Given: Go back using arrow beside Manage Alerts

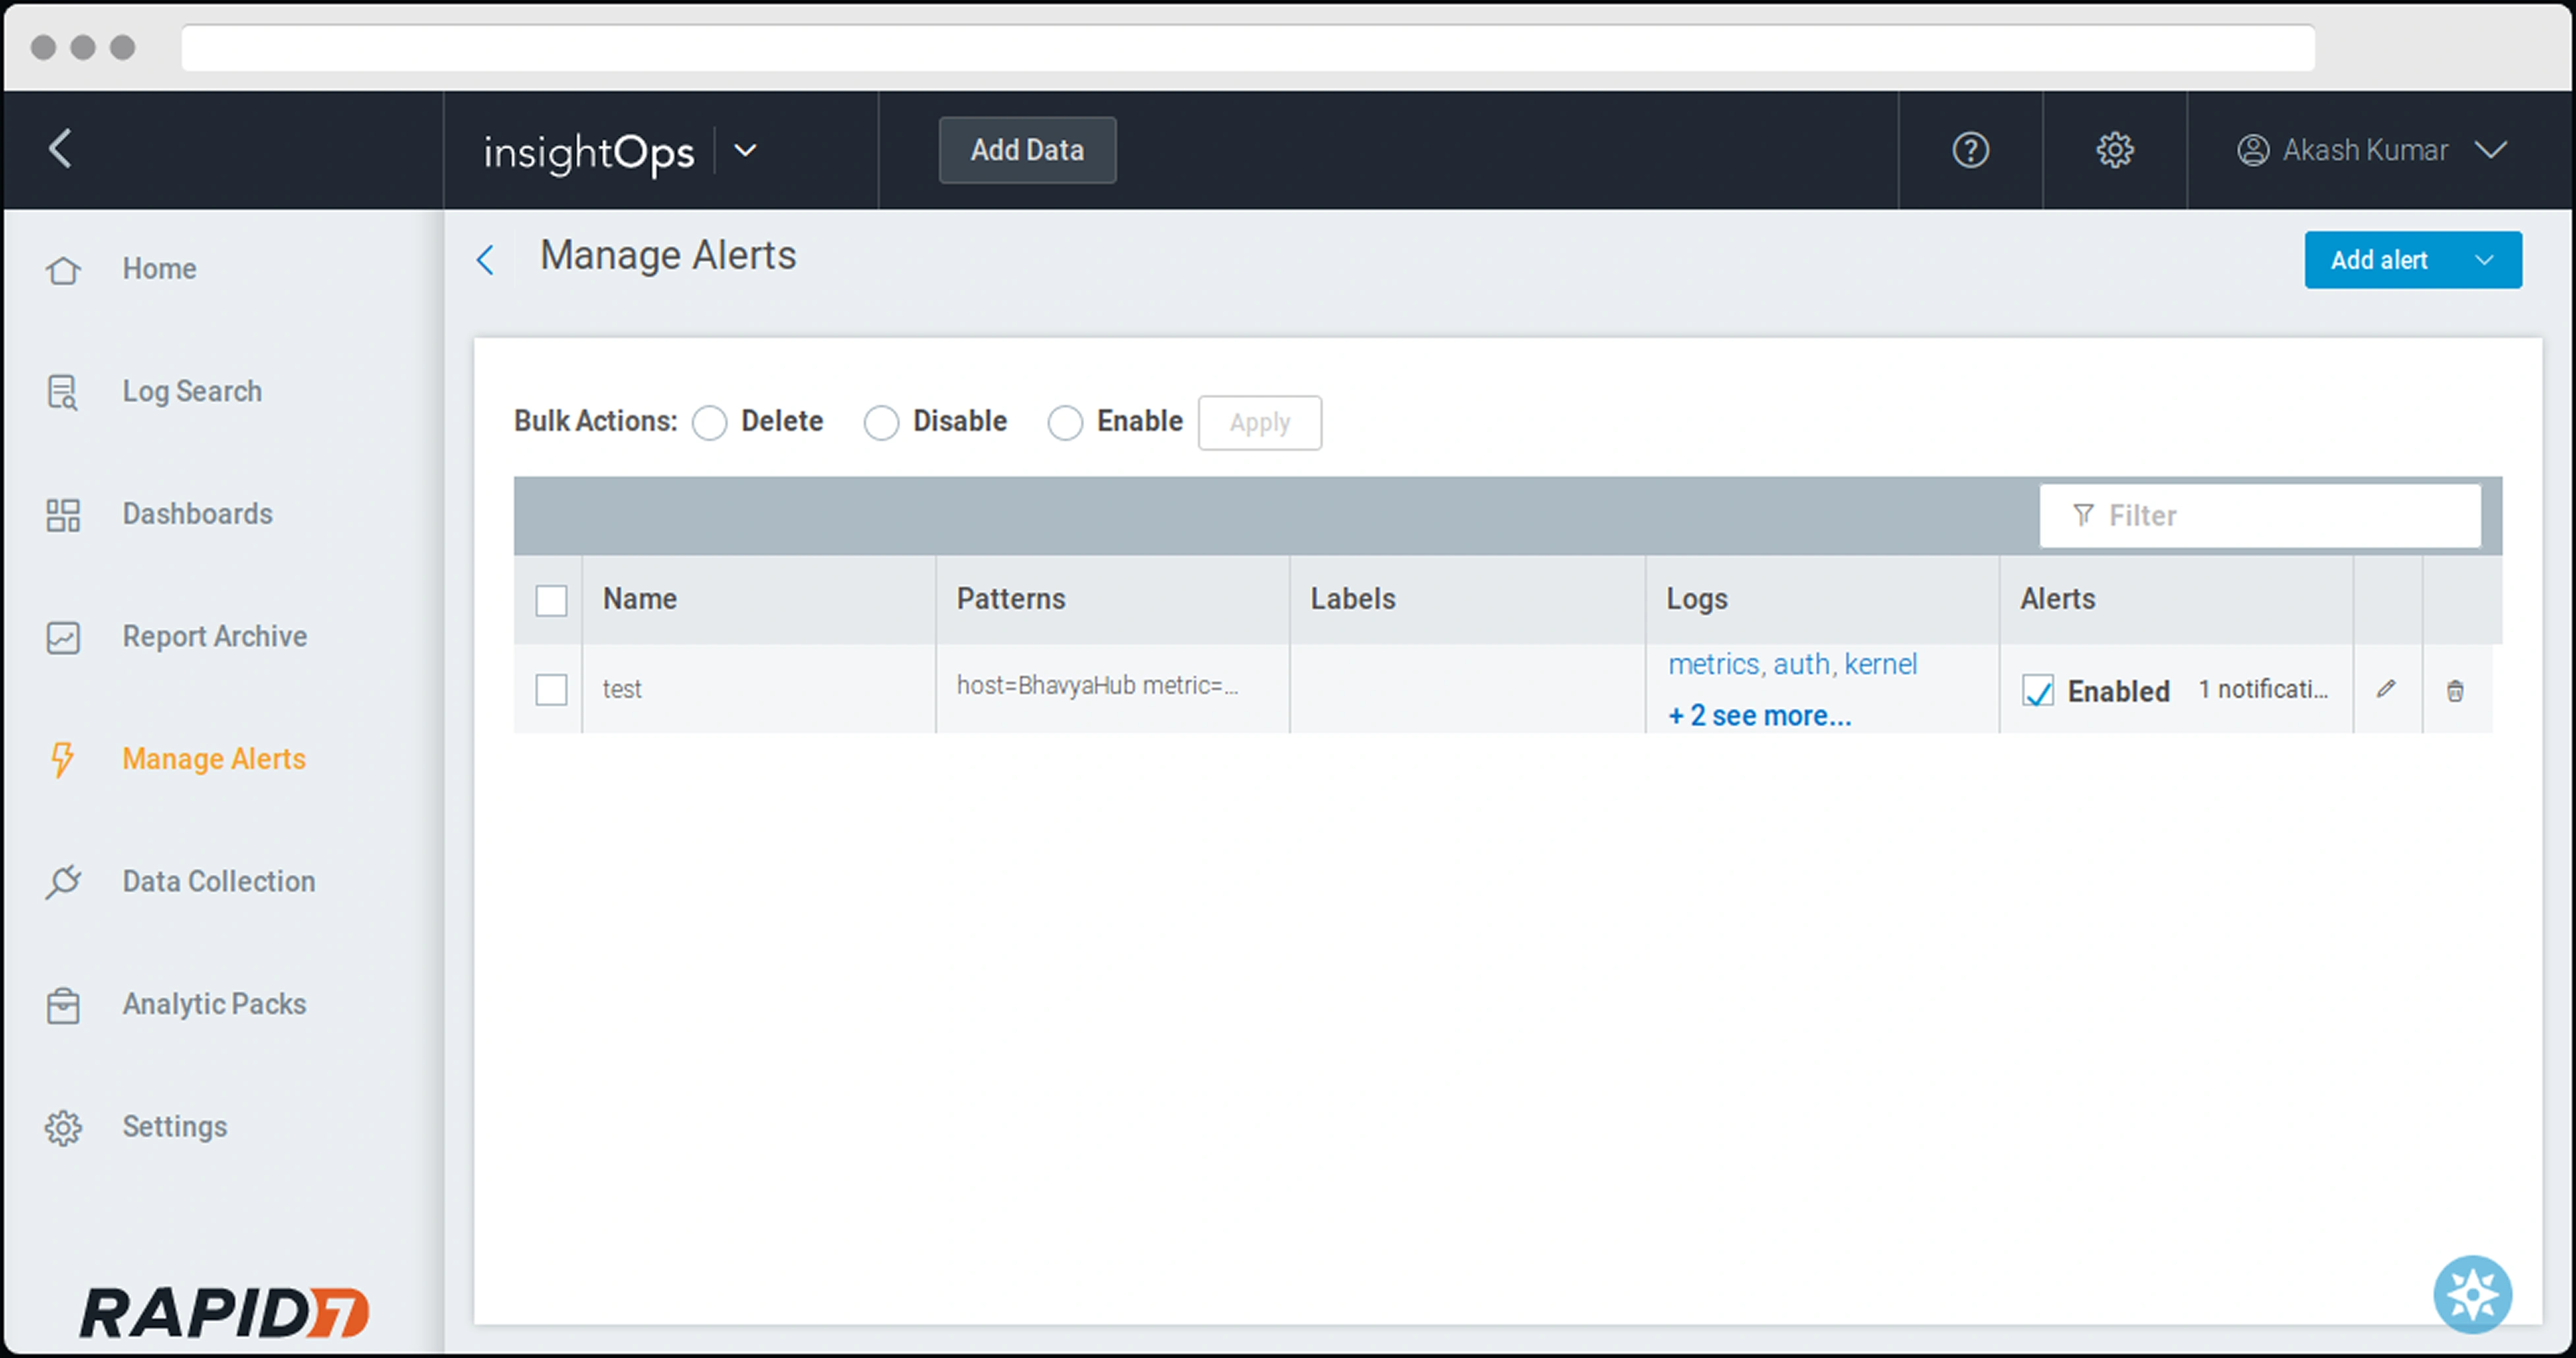Looking at the screenshot, I should (486, 260).
